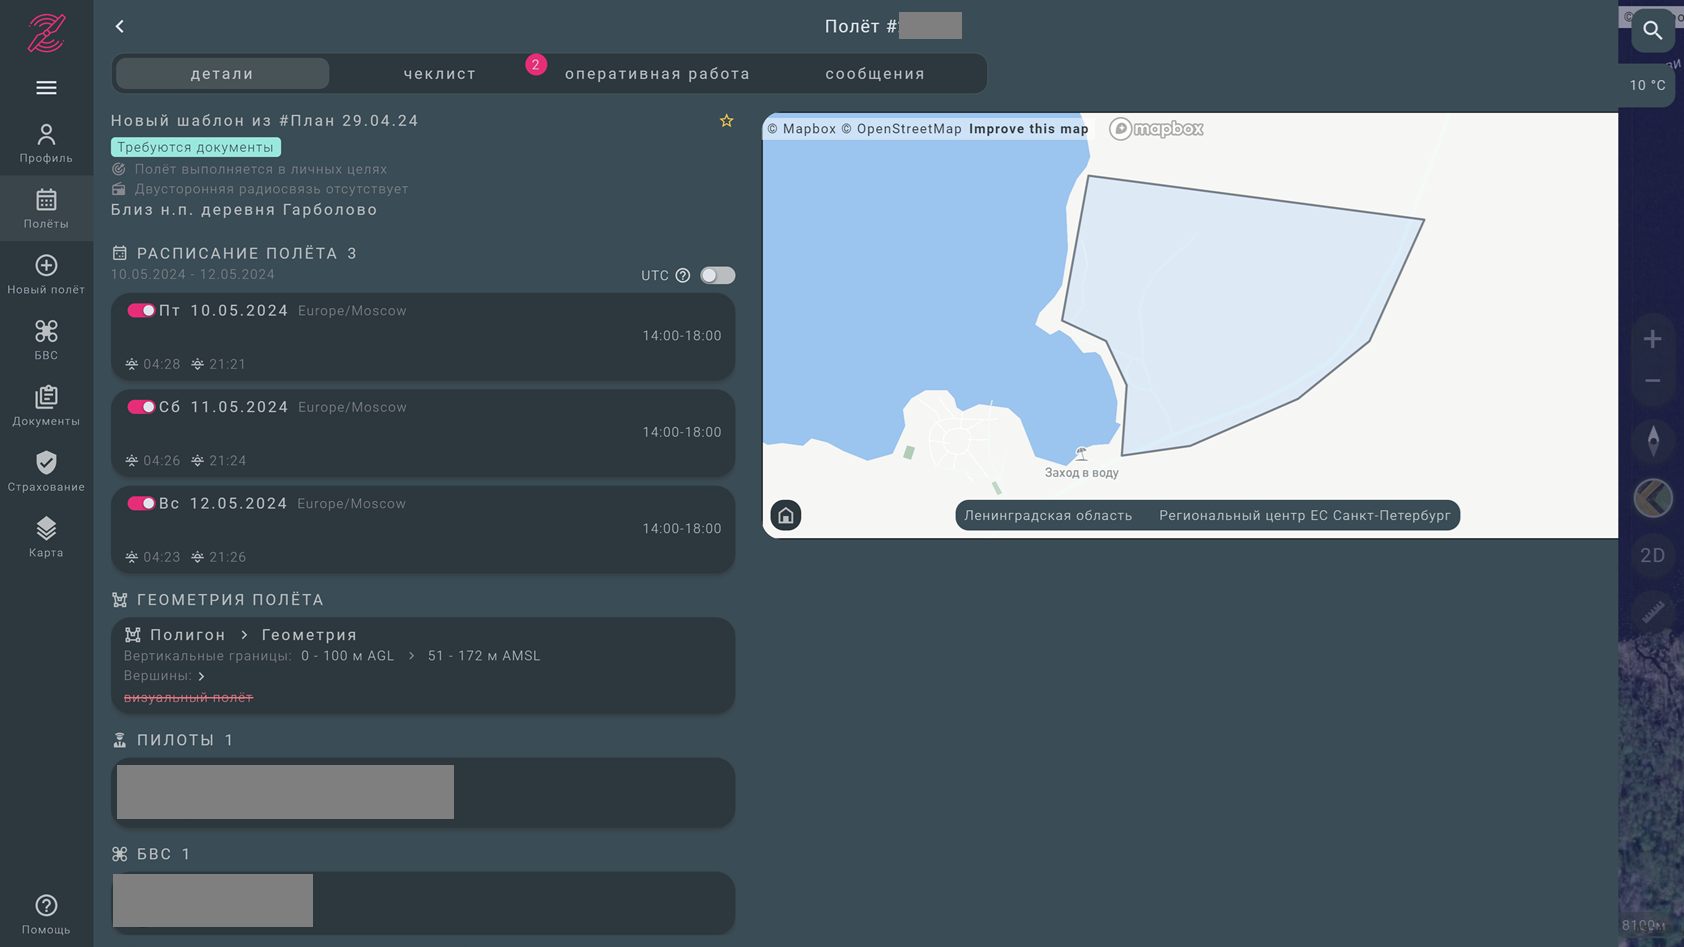Toggle the UTC time switch
Viewport: 1684px width, 947px height.
[x=718, y=275]
